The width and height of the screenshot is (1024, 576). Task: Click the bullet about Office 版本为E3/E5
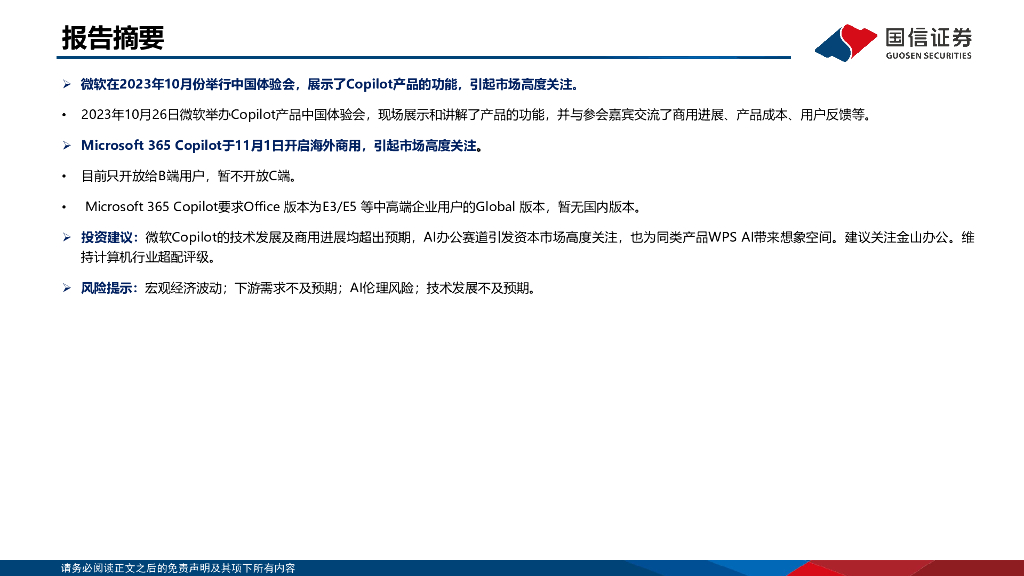[364, 207]
